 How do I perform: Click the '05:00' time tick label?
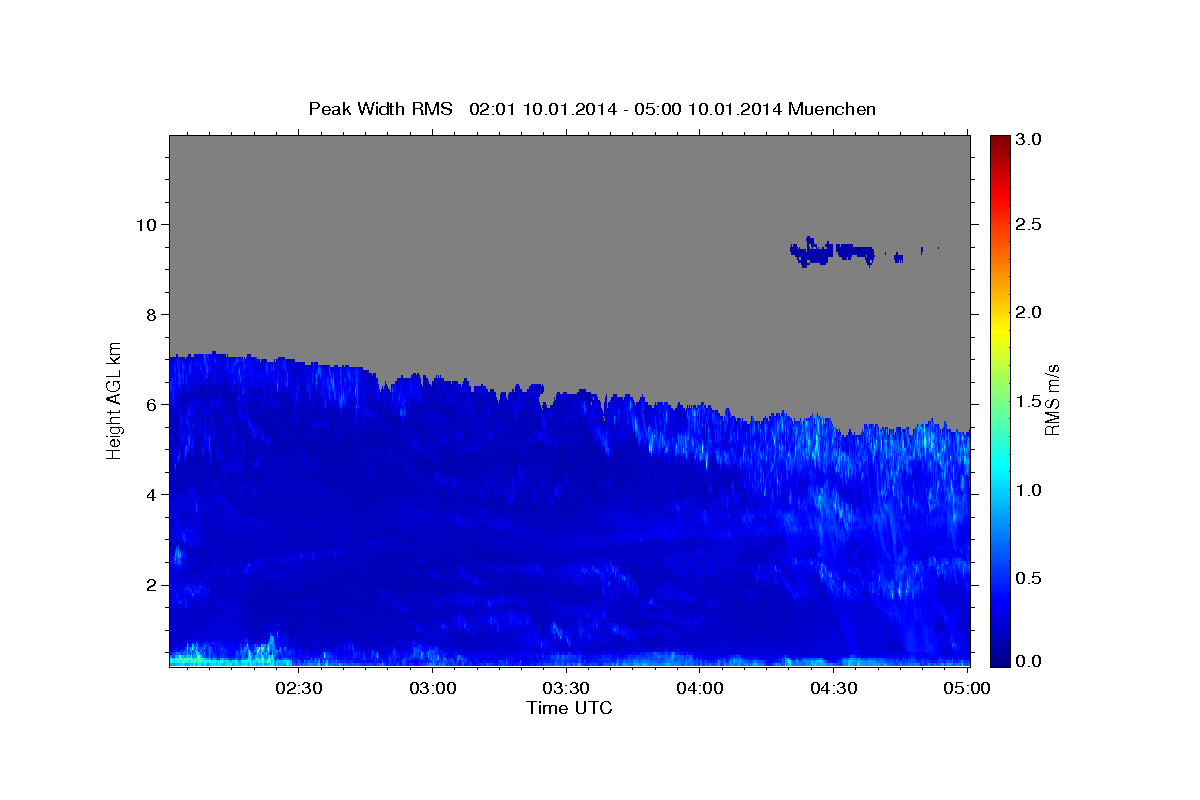966,689
